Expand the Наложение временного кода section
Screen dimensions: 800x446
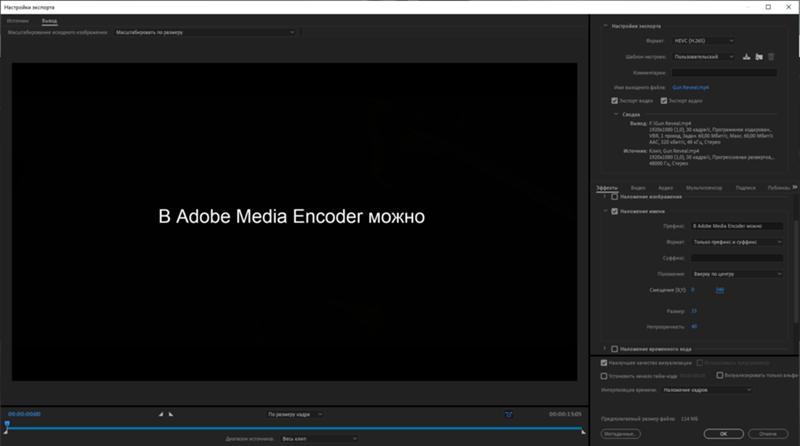point(605,349)
